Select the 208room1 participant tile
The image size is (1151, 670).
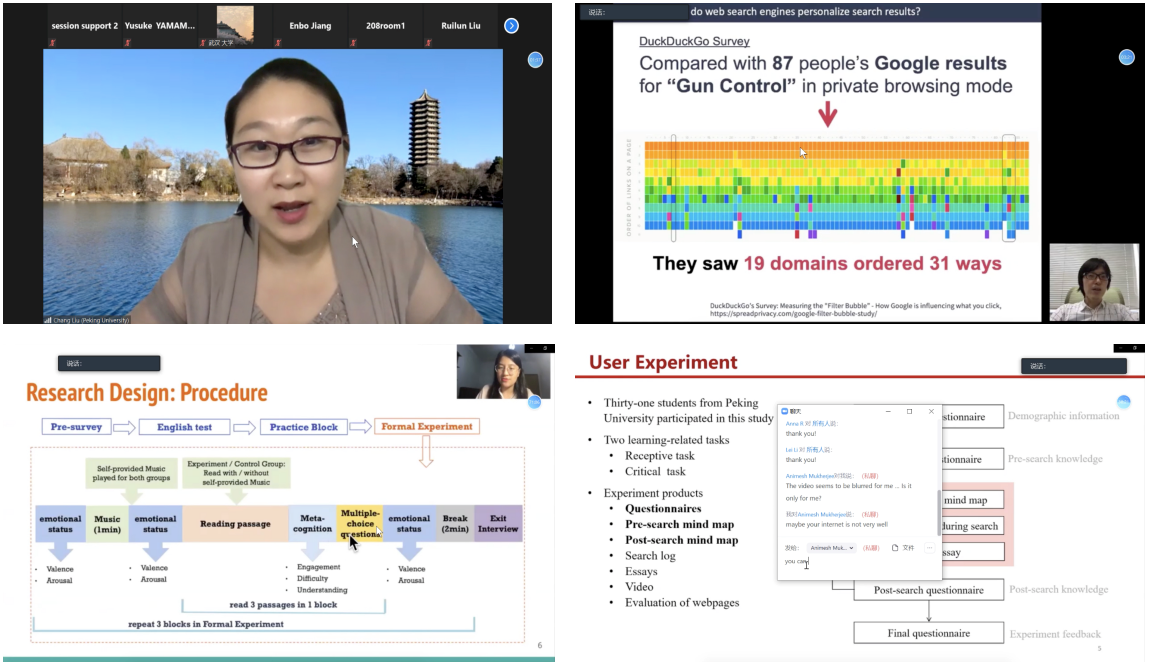(385, 26)
